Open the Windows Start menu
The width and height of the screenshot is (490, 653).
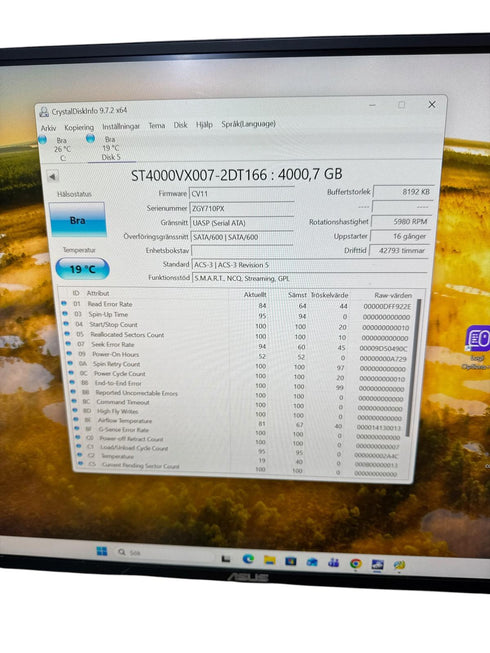click(x=102, y=551)
